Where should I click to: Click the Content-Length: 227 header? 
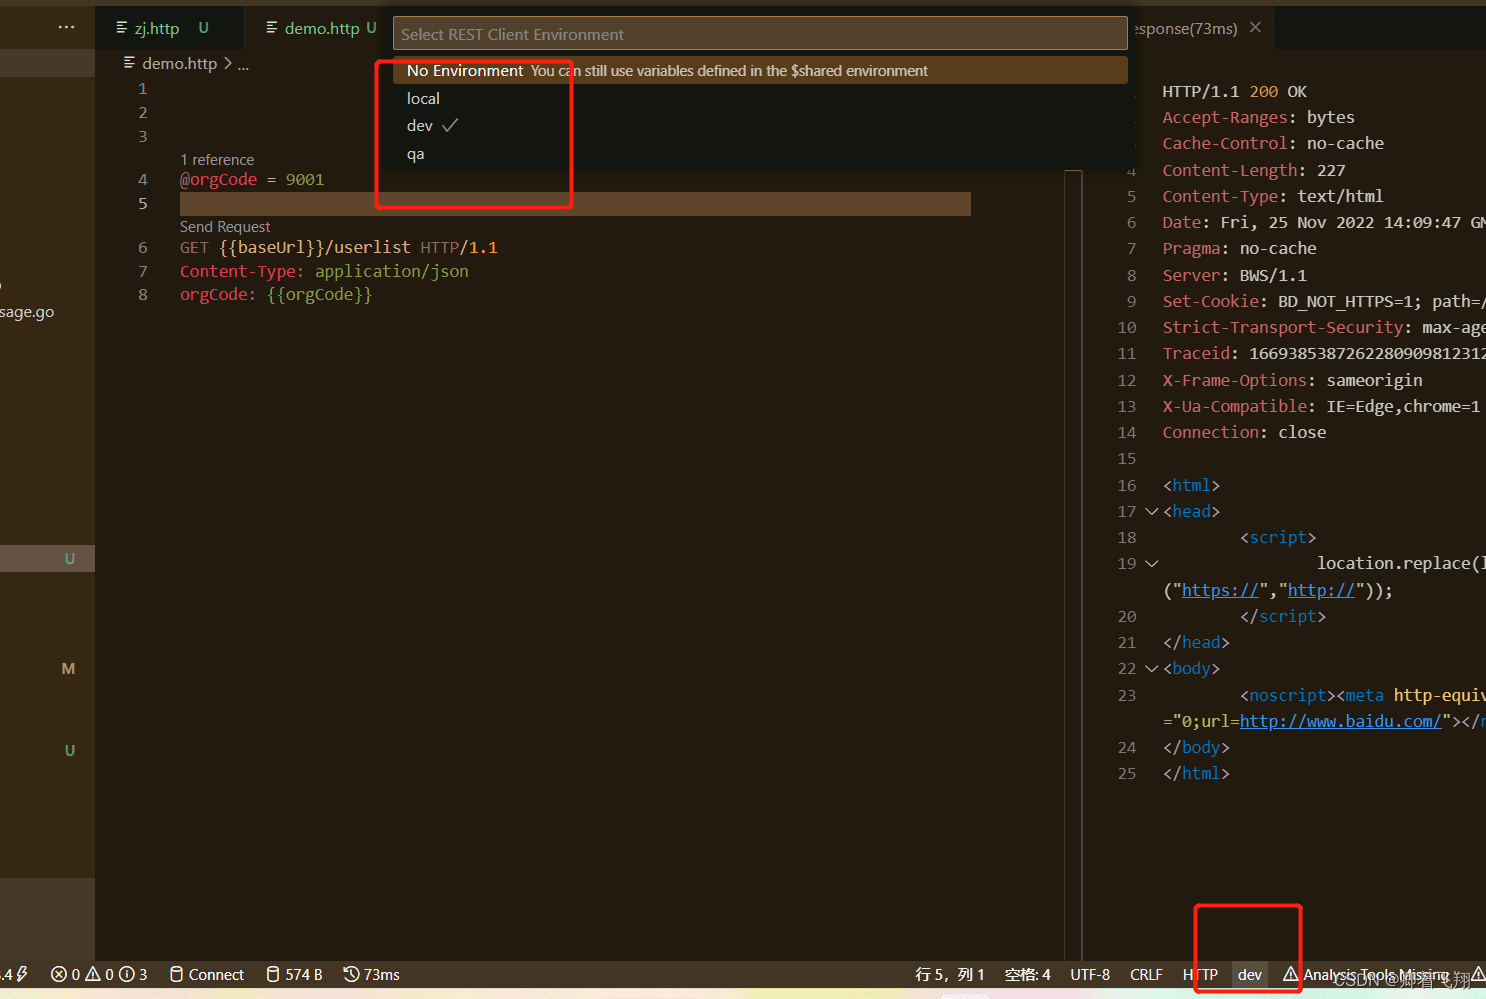click(x=1254, y=171)
